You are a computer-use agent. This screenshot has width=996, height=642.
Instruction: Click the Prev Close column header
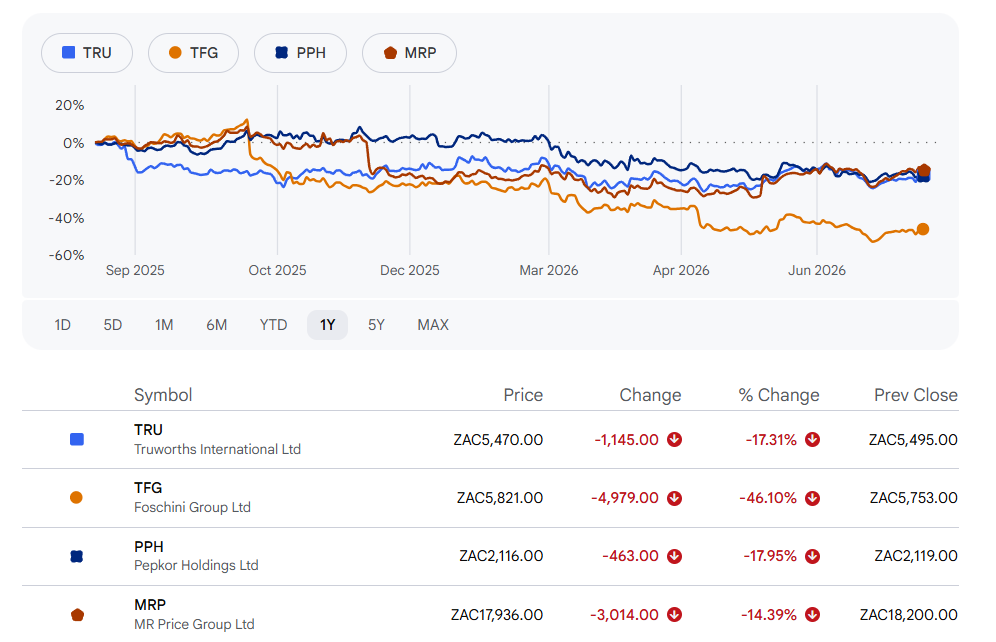[915, 395]
